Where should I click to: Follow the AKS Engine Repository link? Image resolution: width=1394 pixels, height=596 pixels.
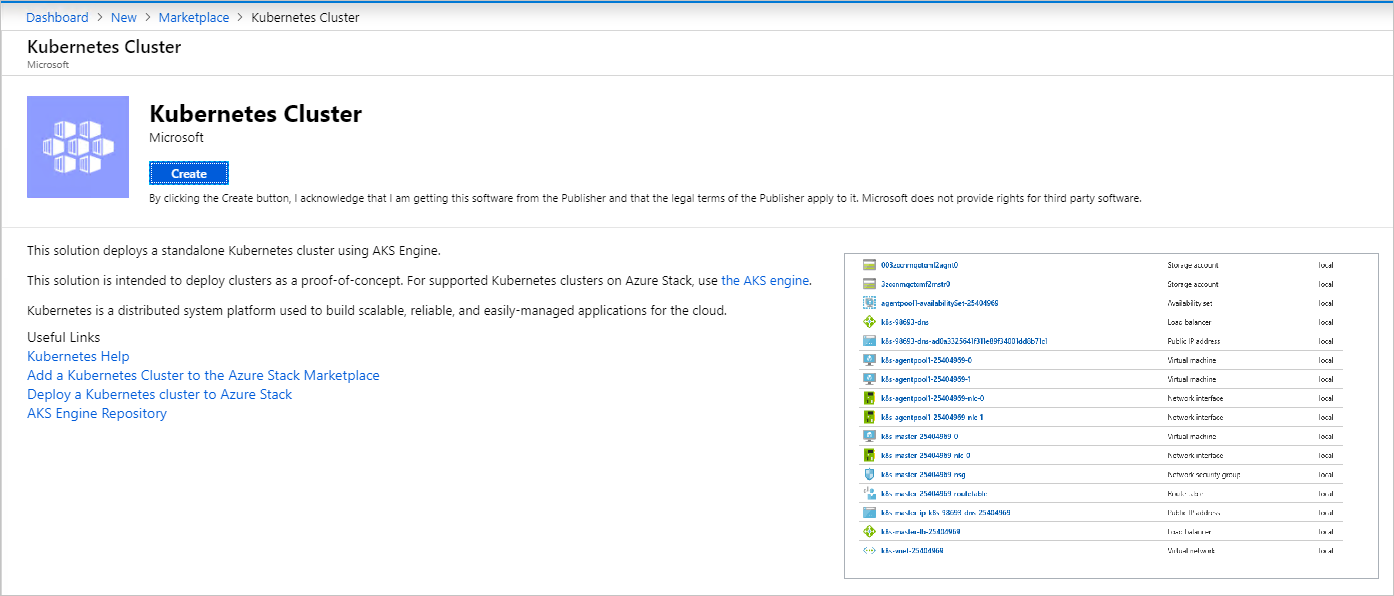coord(96,413)
